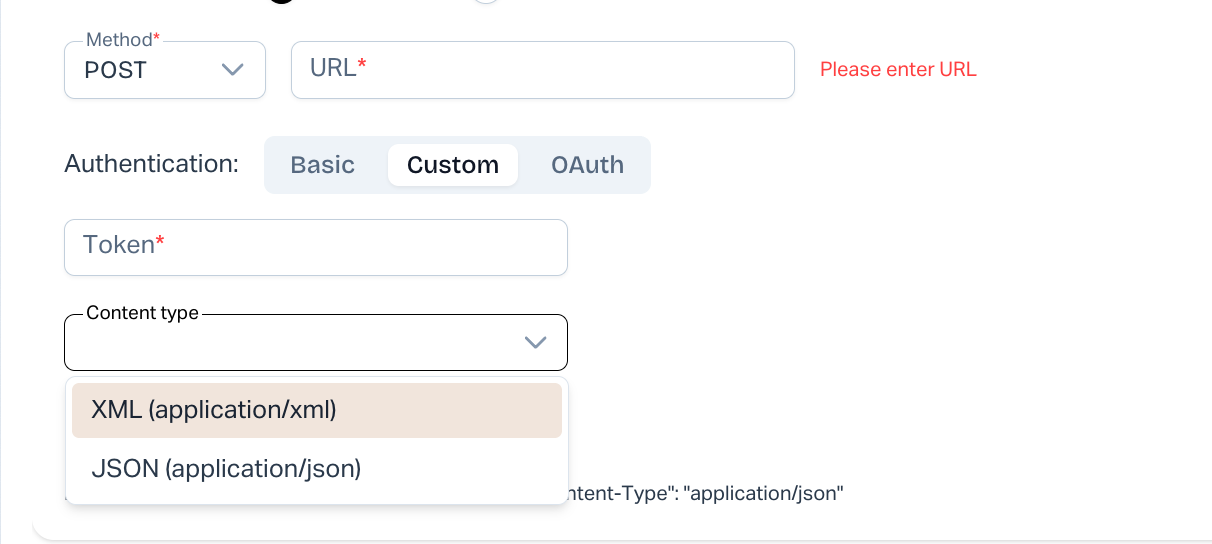Select the Custom authentication tab
The width and height of the screenshot is (1212, 544).
[452, 165]
